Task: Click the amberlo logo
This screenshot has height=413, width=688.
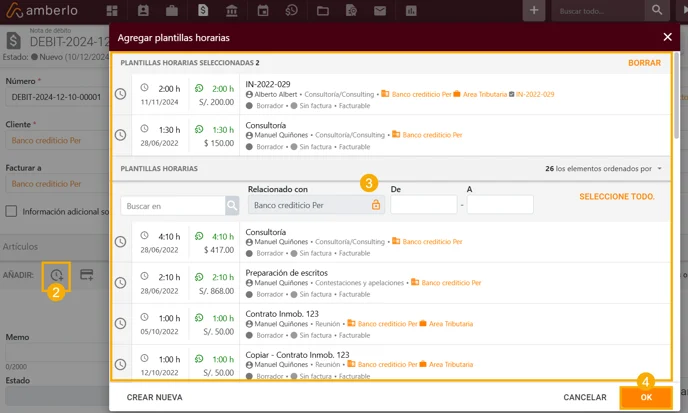Action: tap(42, 11)
